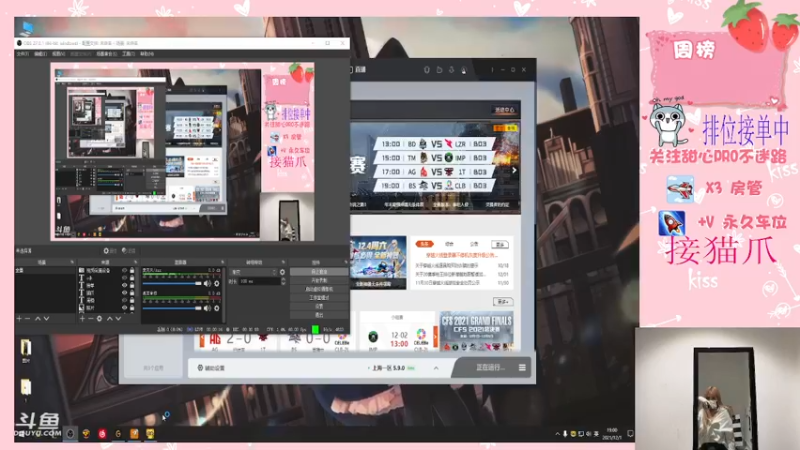
Task: Open the scene transition type dropdown
Action: pos(254,272)
